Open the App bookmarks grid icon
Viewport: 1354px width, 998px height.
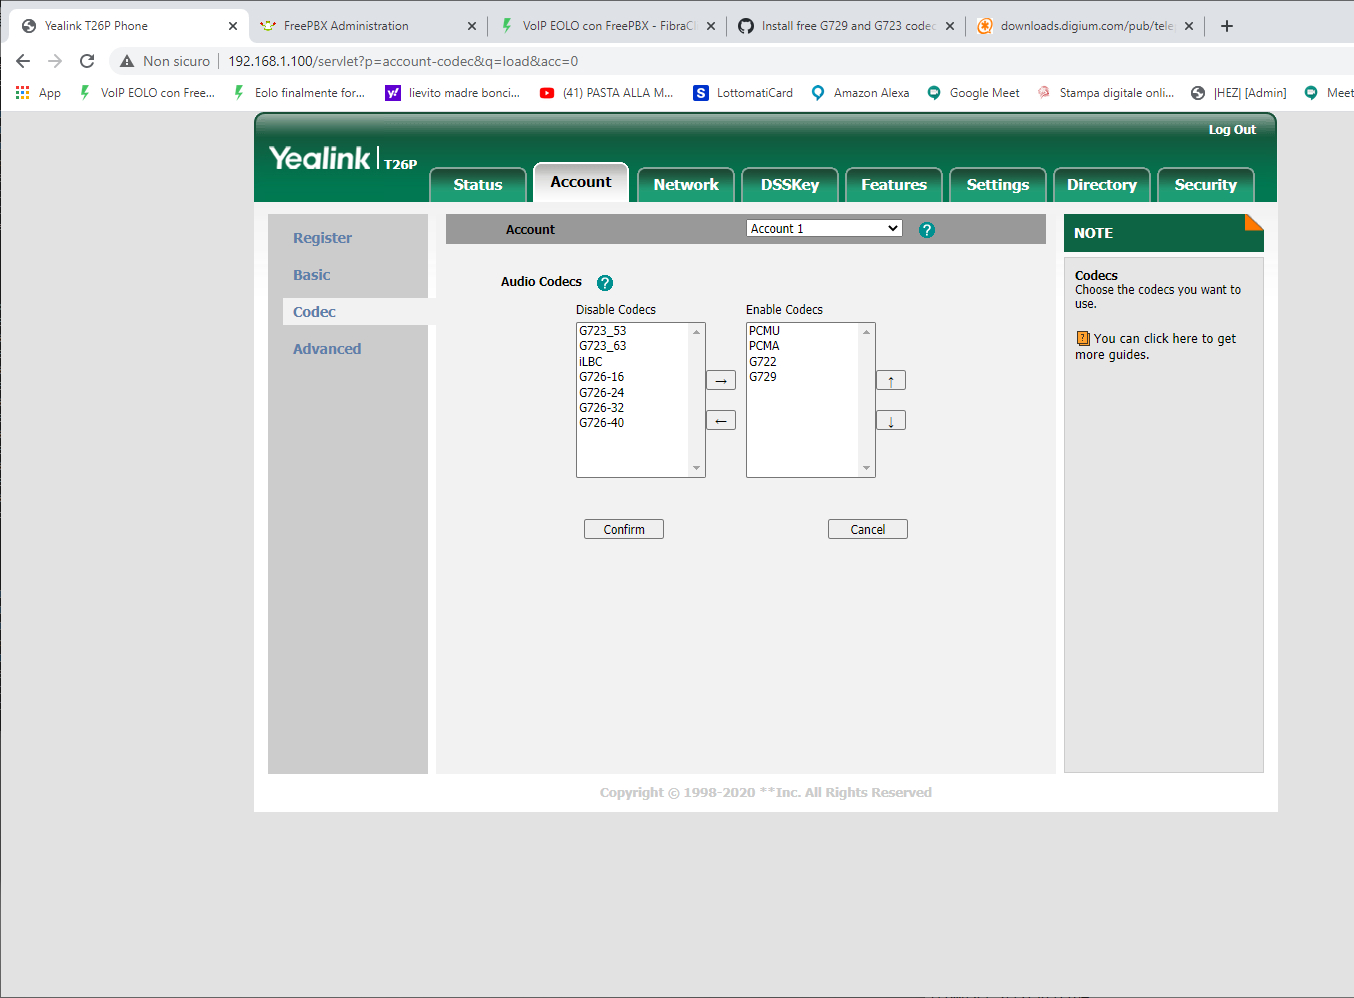coord(22,92)
